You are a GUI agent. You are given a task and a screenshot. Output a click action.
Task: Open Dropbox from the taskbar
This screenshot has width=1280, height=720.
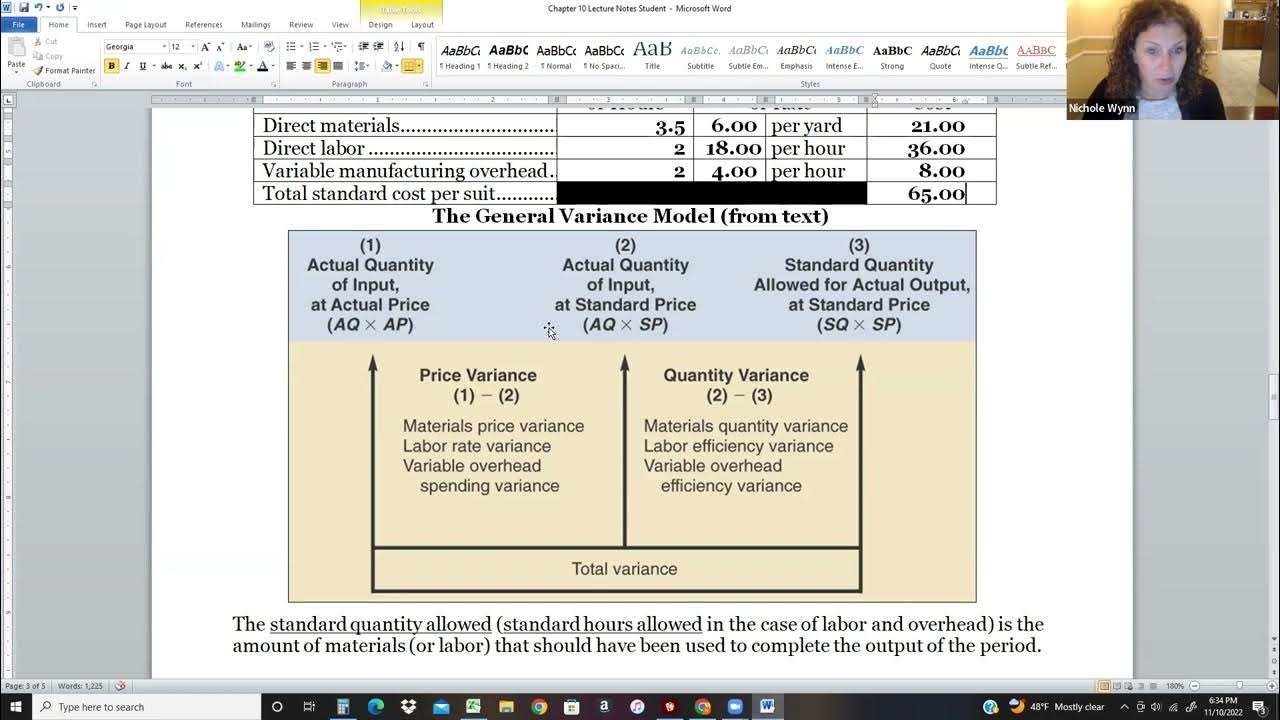(408, 707)
